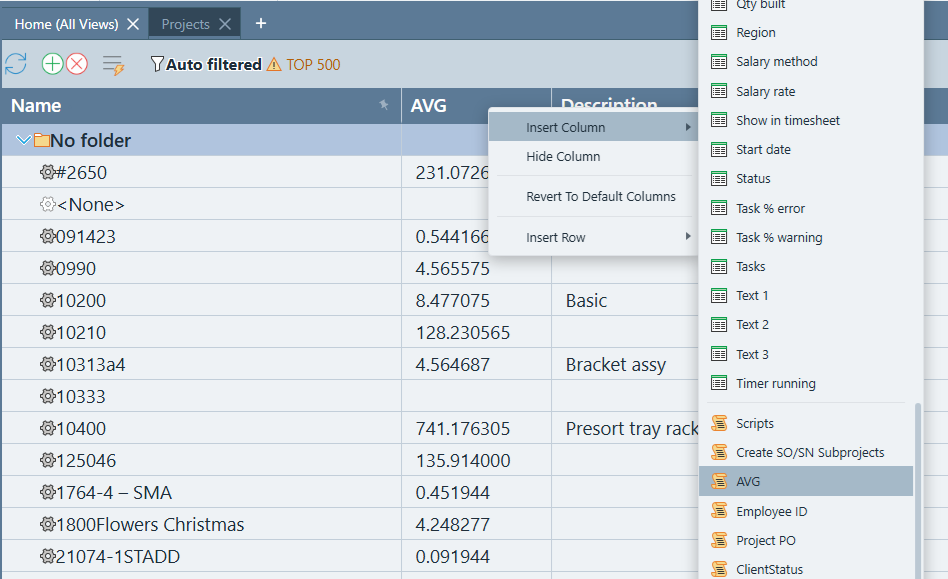Insert the Task % warning column

pos(806,238)
